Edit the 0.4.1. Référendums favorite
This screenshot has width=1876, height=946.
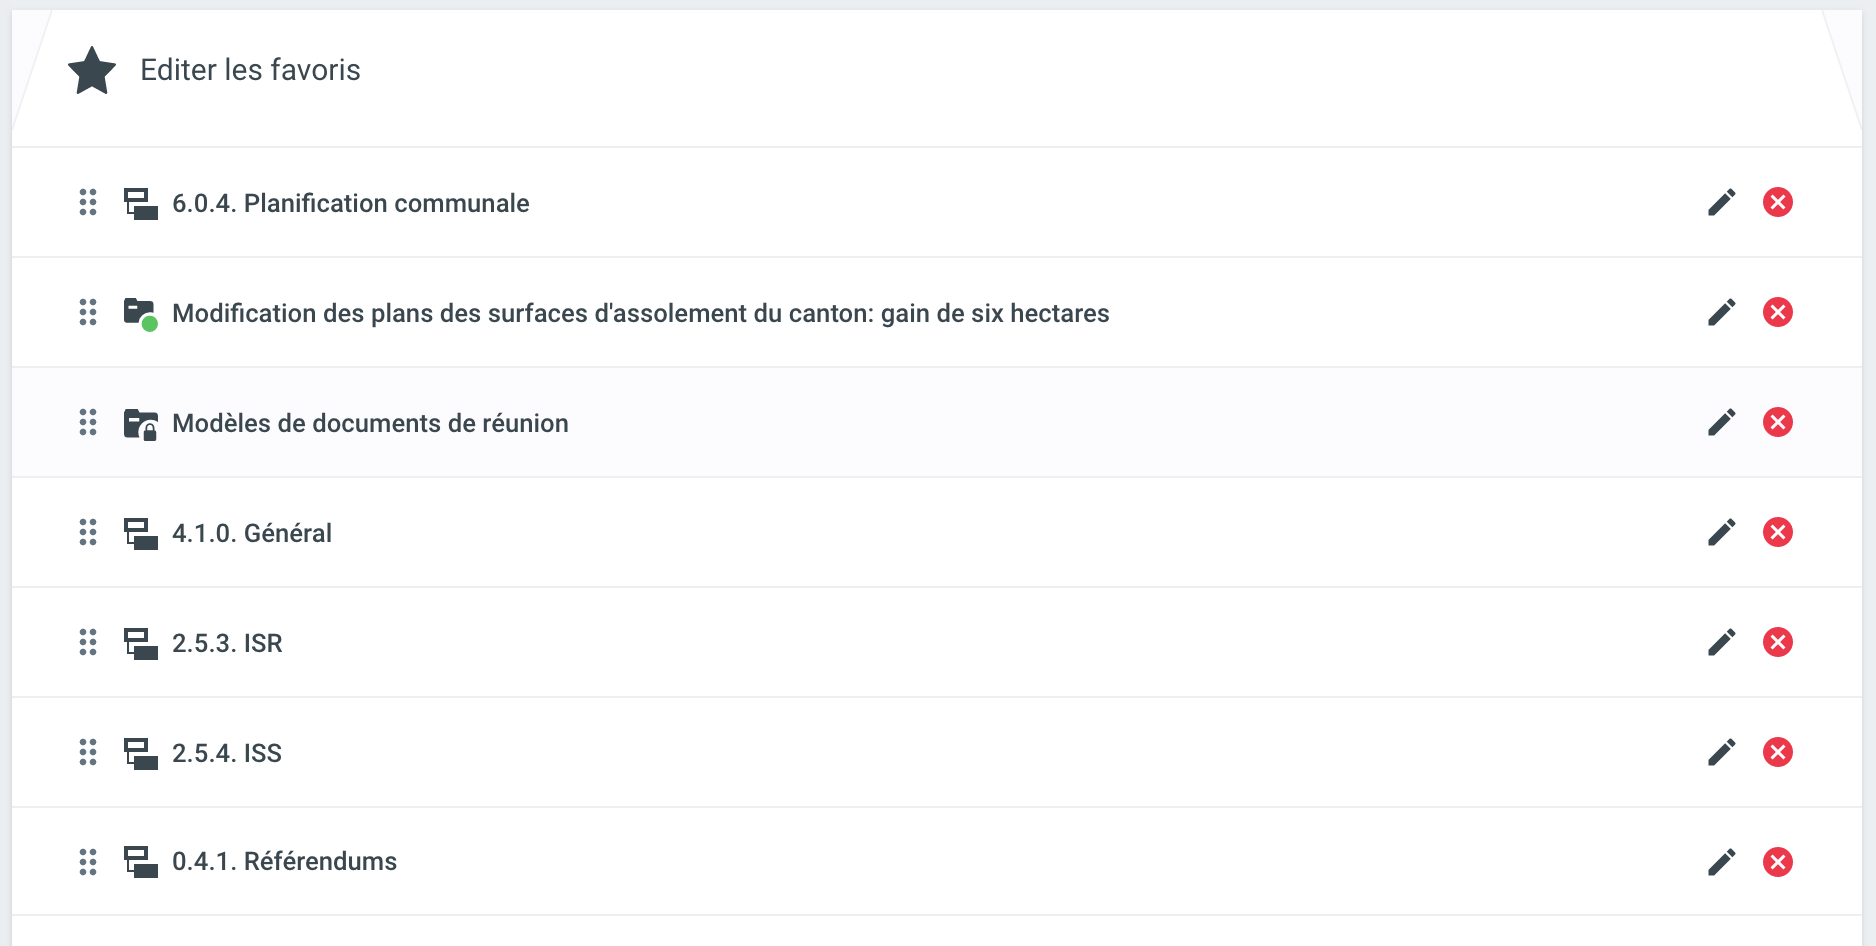[x=1721, y=862]
